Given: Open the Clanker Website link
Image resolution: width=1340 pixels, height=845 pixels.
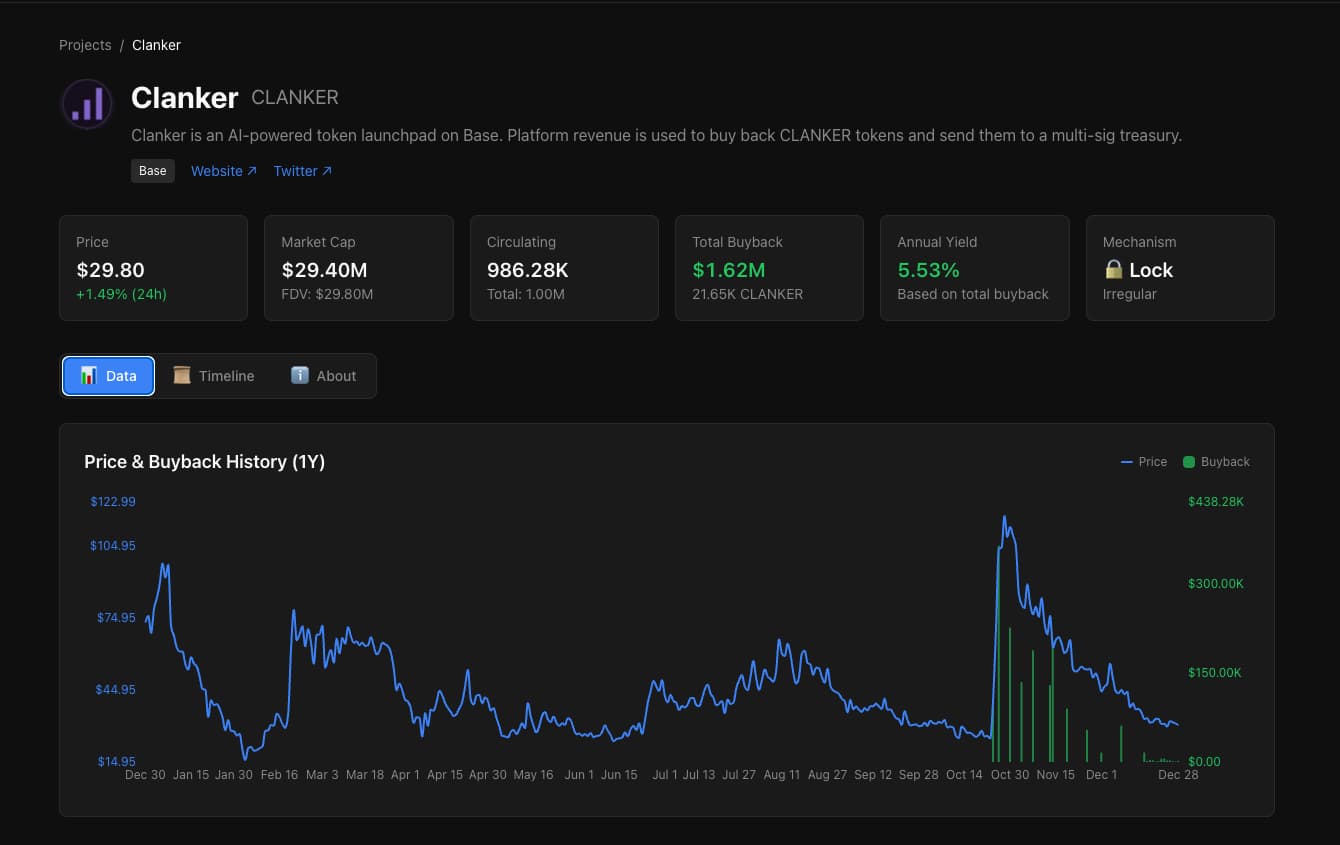Looking at the screenshot, I should pos(217,171).
